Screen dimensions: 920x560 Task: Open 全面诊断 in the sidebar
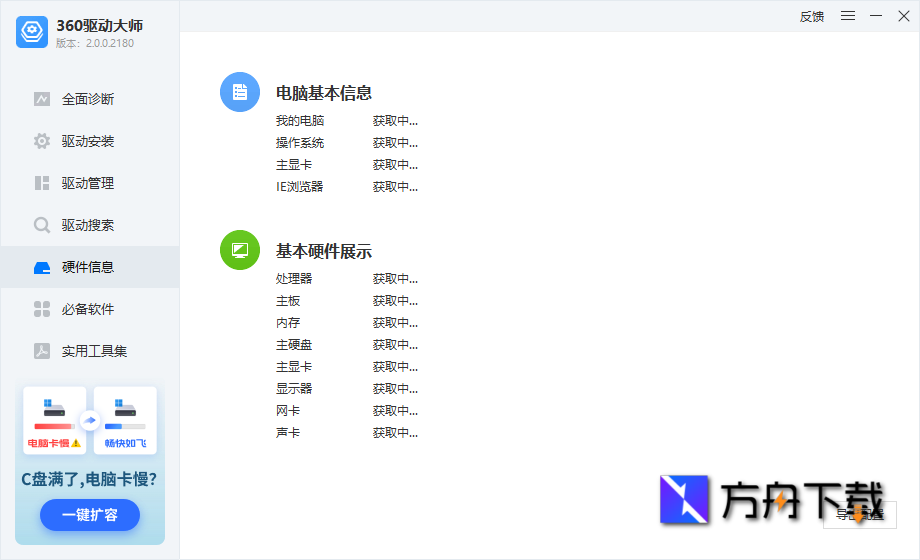tap(90, 99)
